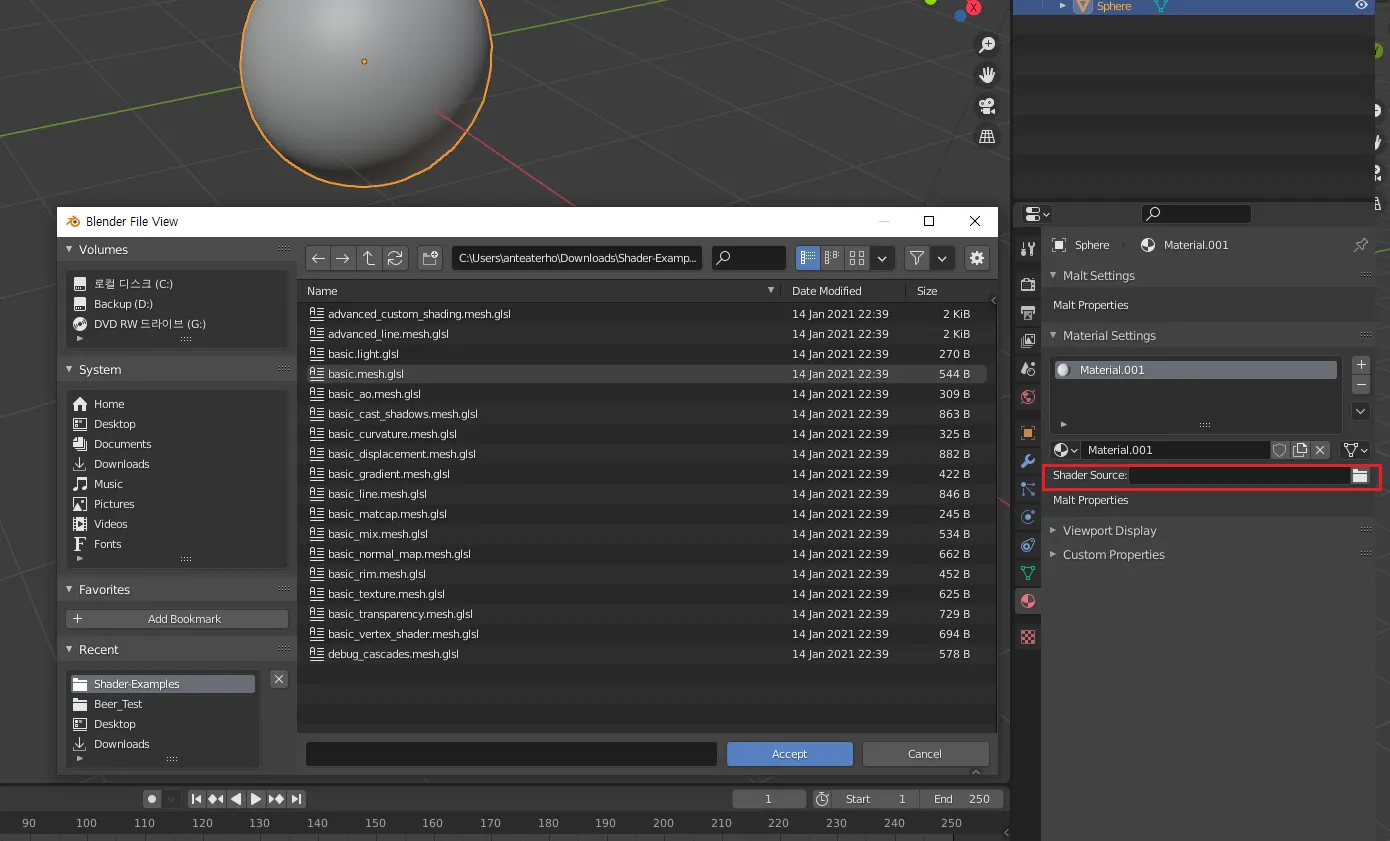The width and height of the screenshot is (1390, 841).
Task: Refresh the file list
Action: pyautogui.click(x=395, y=258)
